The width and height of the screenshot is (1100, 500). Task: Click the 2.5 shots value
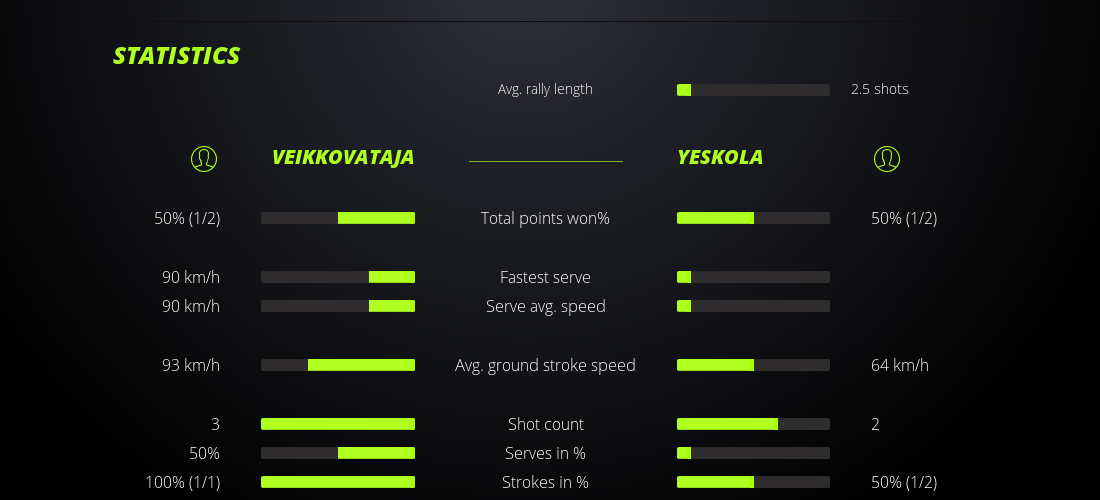tap(880, 89)
